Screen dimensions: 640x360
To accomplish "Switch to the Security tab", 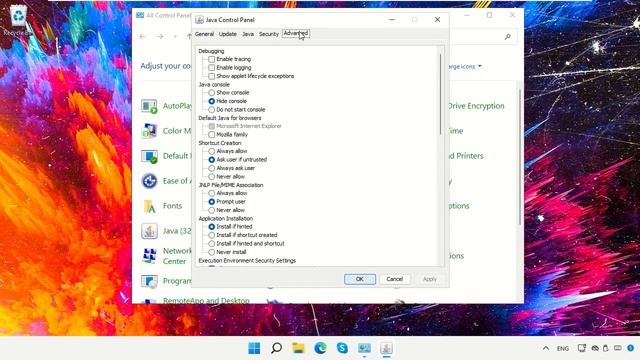I will (269, 34).
